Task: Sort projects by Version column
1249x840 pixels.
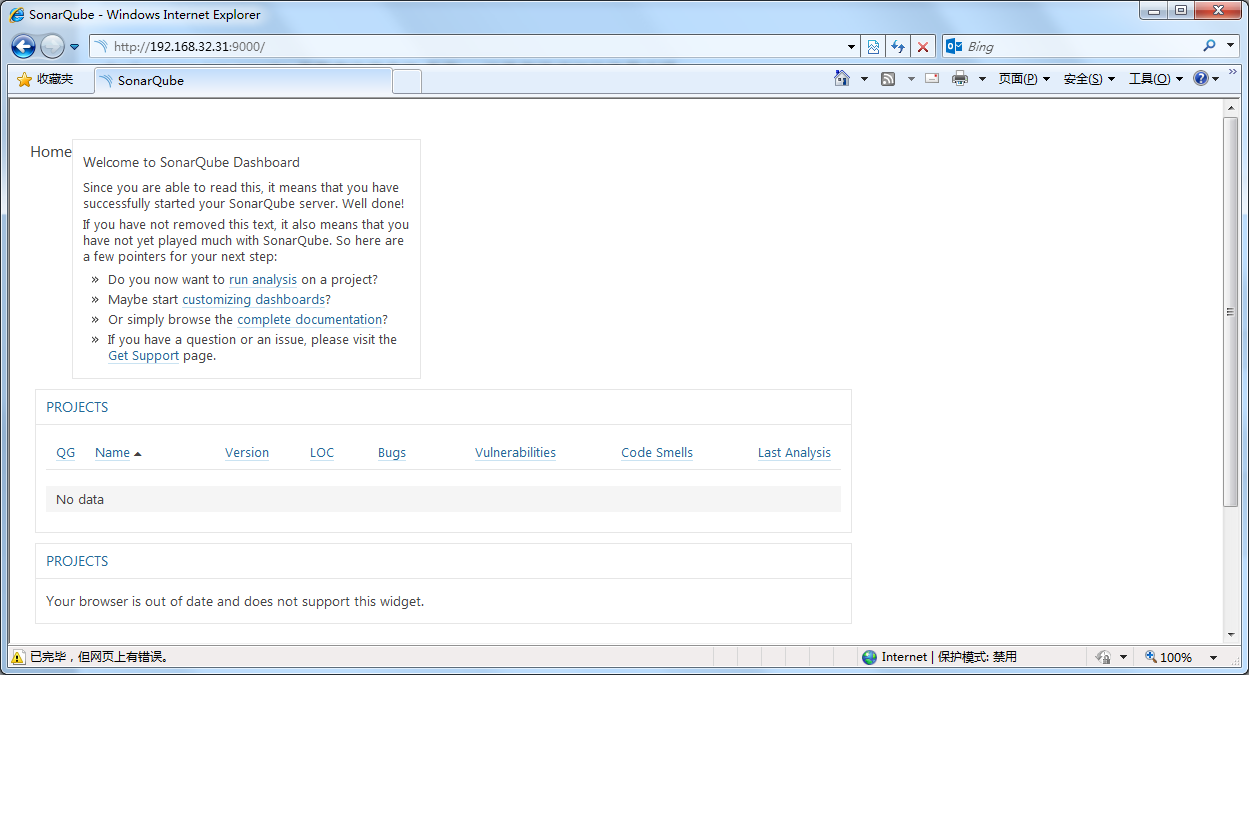Action: point(247,453)
